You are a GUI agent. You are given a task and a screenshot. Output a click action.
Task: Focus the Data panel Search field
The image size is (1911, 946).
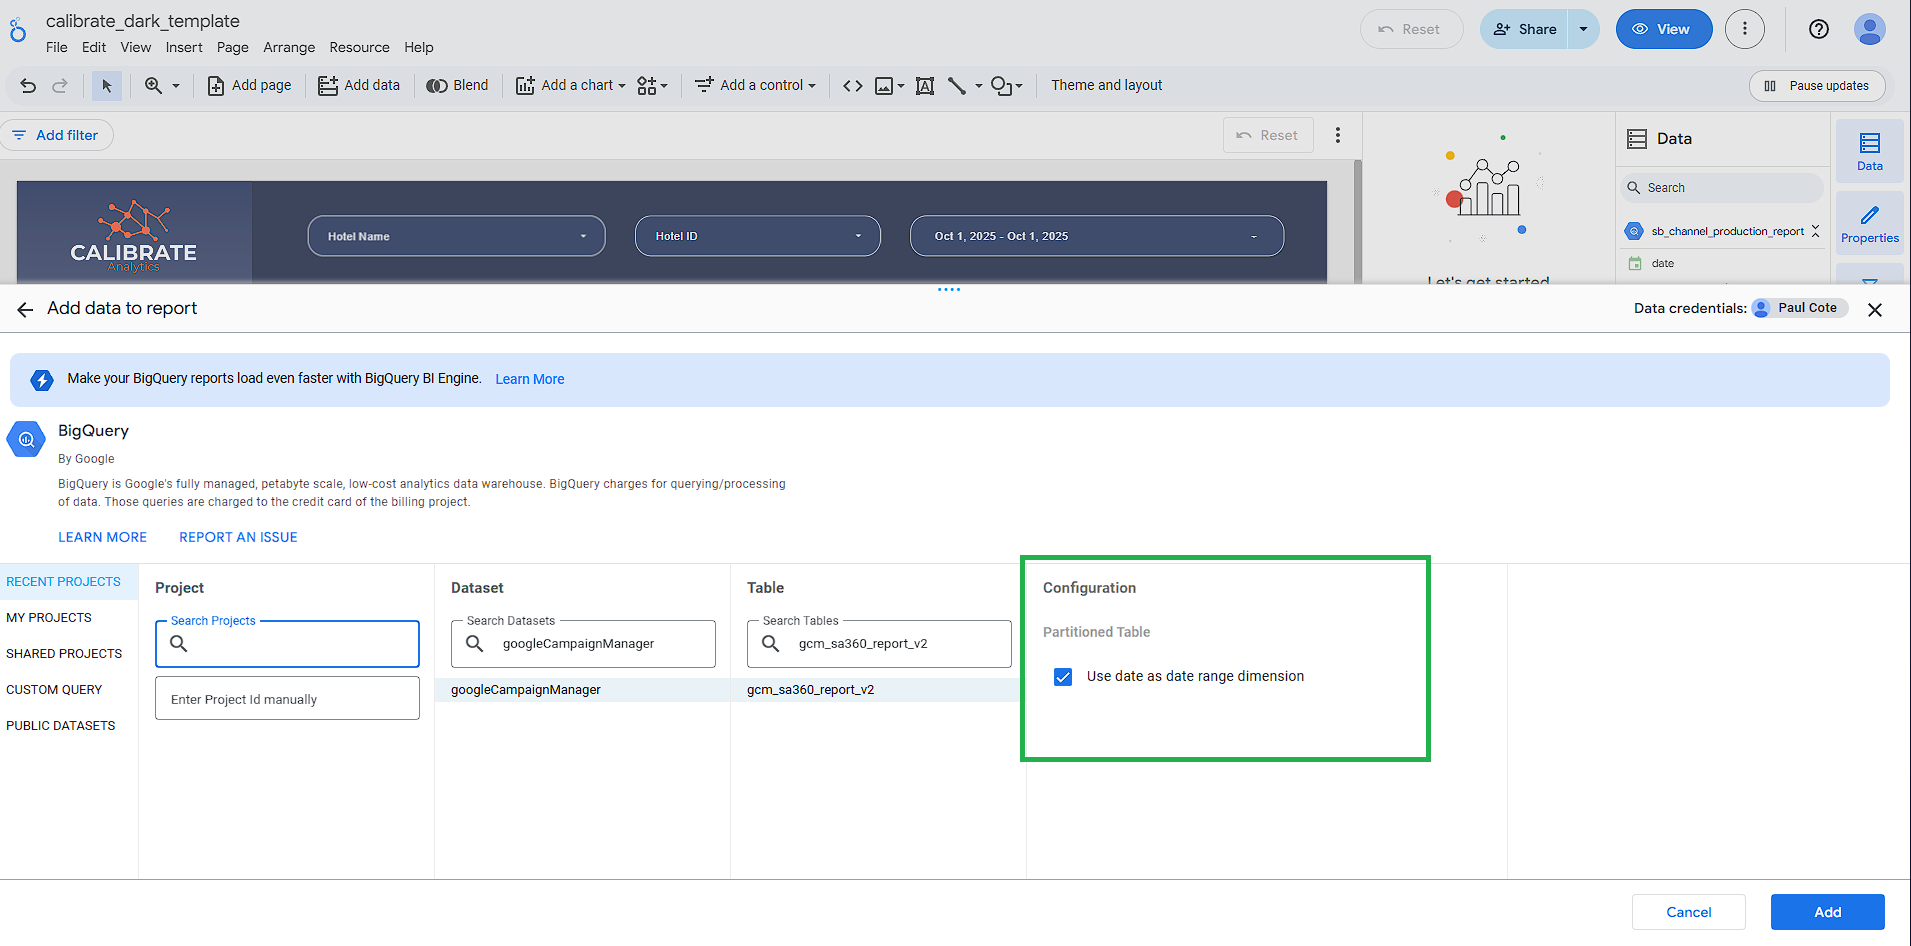[1721, 188]
